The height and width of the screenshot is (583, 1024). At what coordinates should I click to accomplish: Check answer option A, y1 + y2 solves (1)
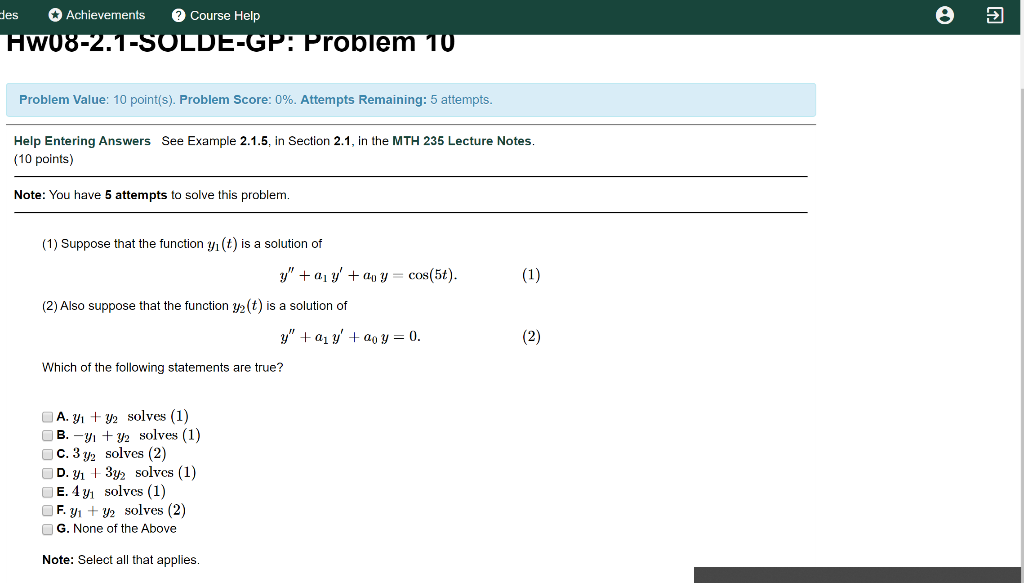[x=46, y=416]
